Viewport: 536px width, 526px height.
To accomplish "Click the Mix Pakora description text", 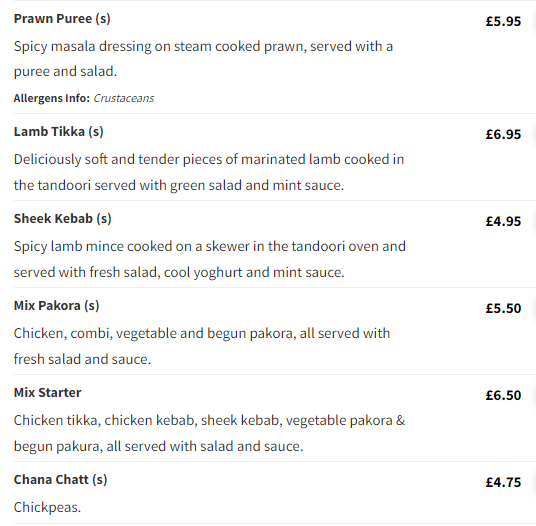I will pos(202,346).
